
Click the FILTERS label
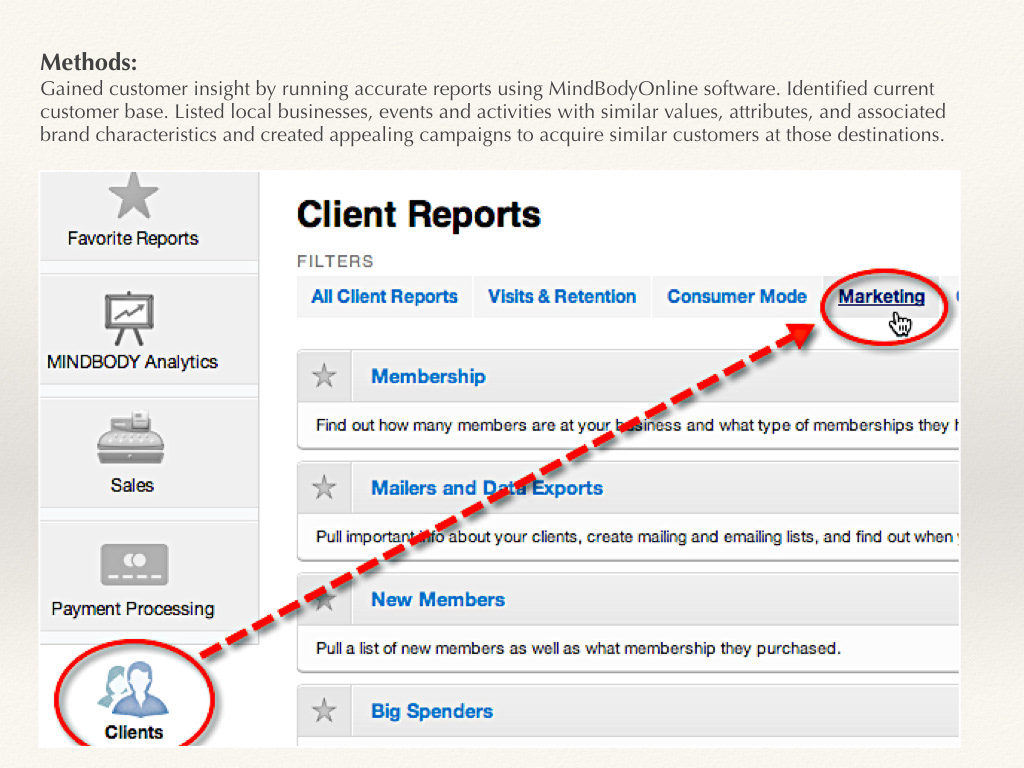[x=335, y=261]
